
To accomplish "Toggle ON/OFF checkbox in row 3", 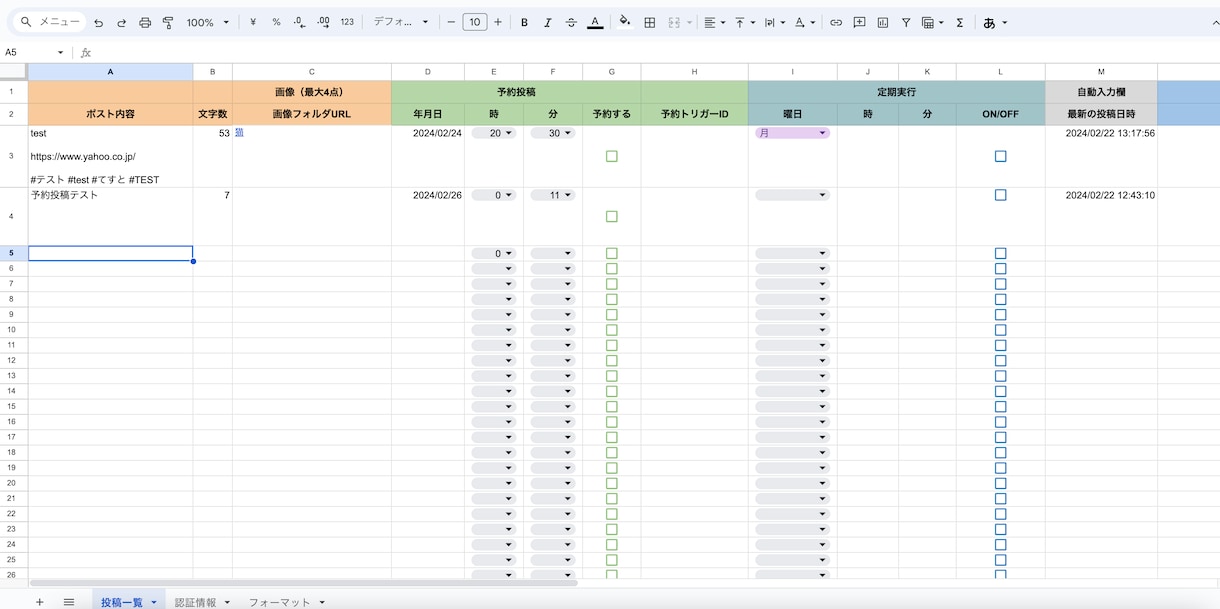I will [1001, 156].
